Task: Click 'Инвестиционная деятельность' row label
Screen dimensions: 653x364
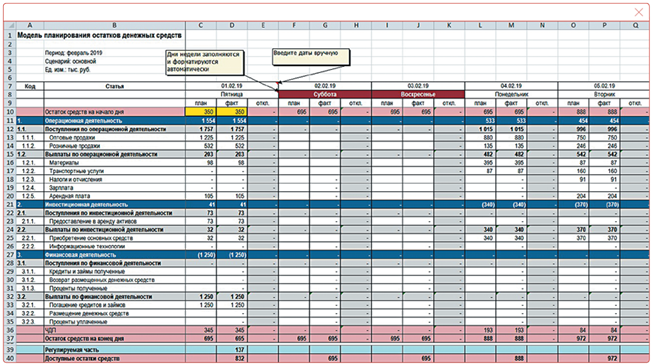Action: tap(86, 204)
